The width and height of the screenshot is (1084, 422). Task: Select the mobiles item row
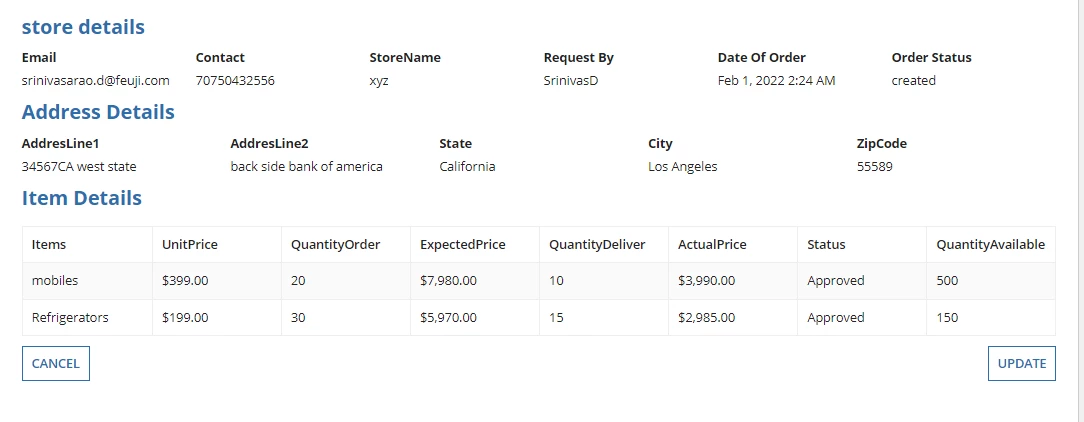click(x=539, y=281)
